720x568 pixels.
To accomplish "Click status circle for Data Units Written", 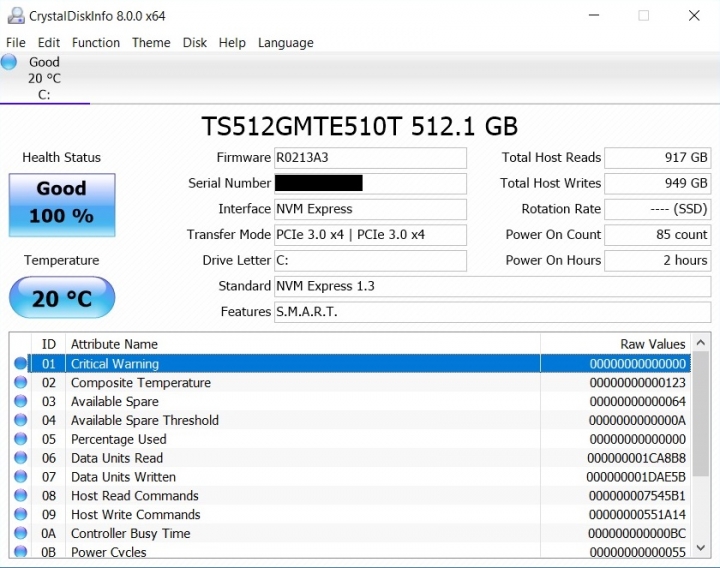I will pyautogui.click(x=21, y=476).
